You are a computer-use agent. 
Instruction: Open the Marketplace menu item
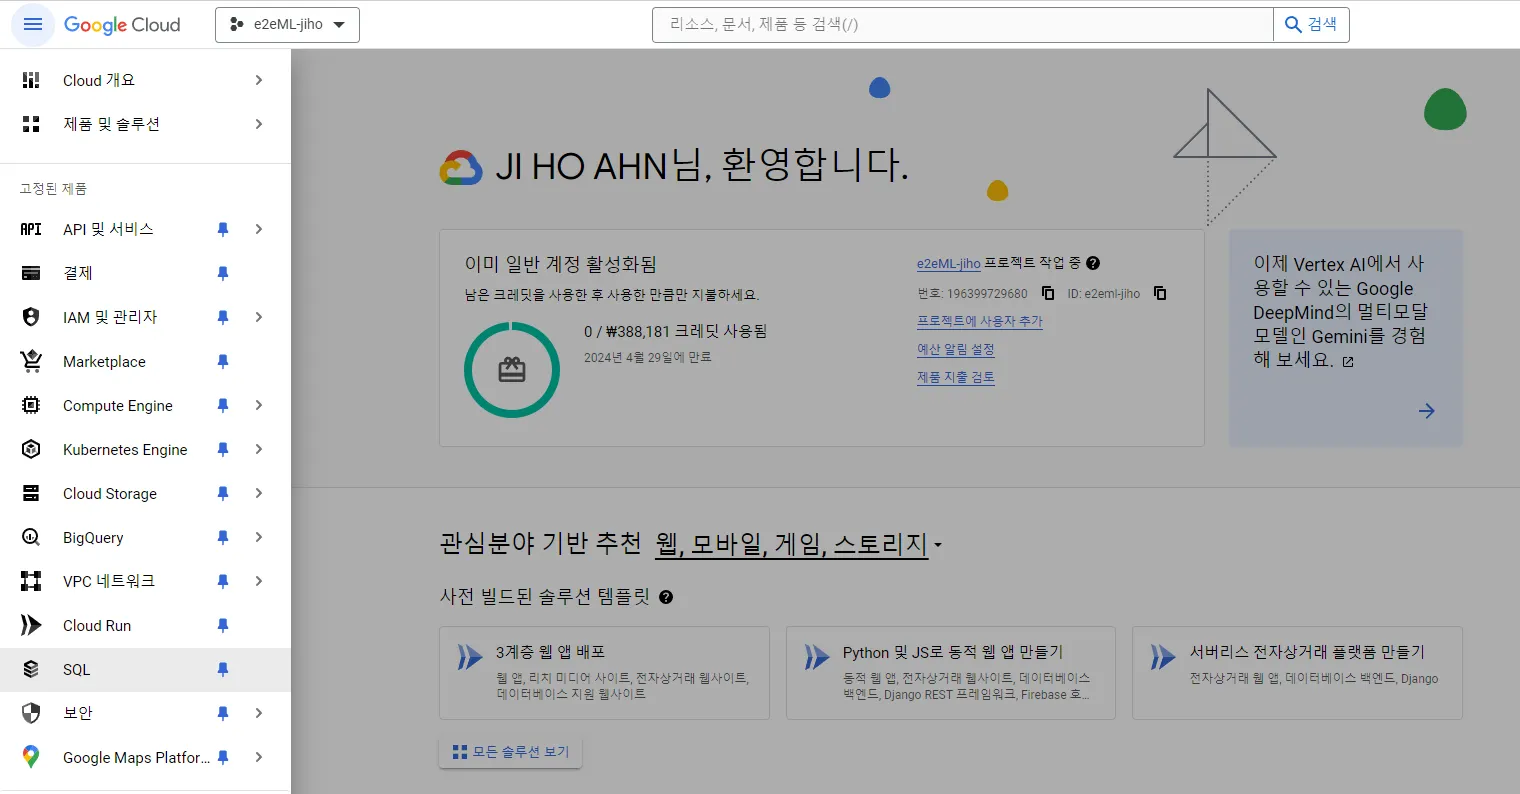coord(145,361)
